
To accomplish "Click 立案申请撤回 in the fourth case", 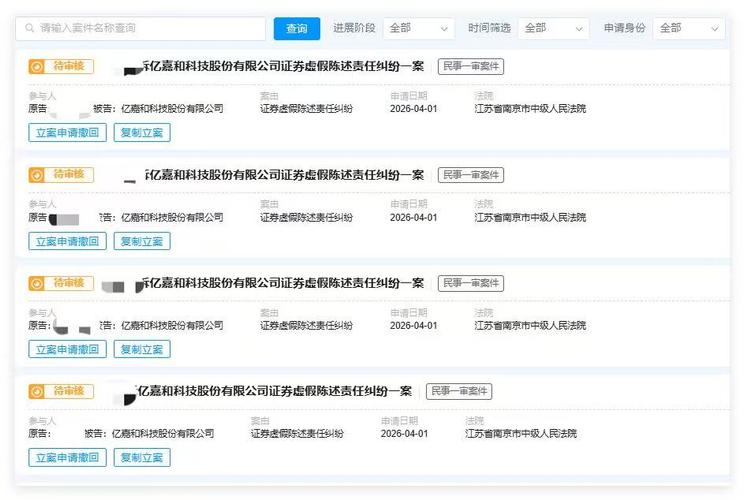I will click(x=67, y=458).
